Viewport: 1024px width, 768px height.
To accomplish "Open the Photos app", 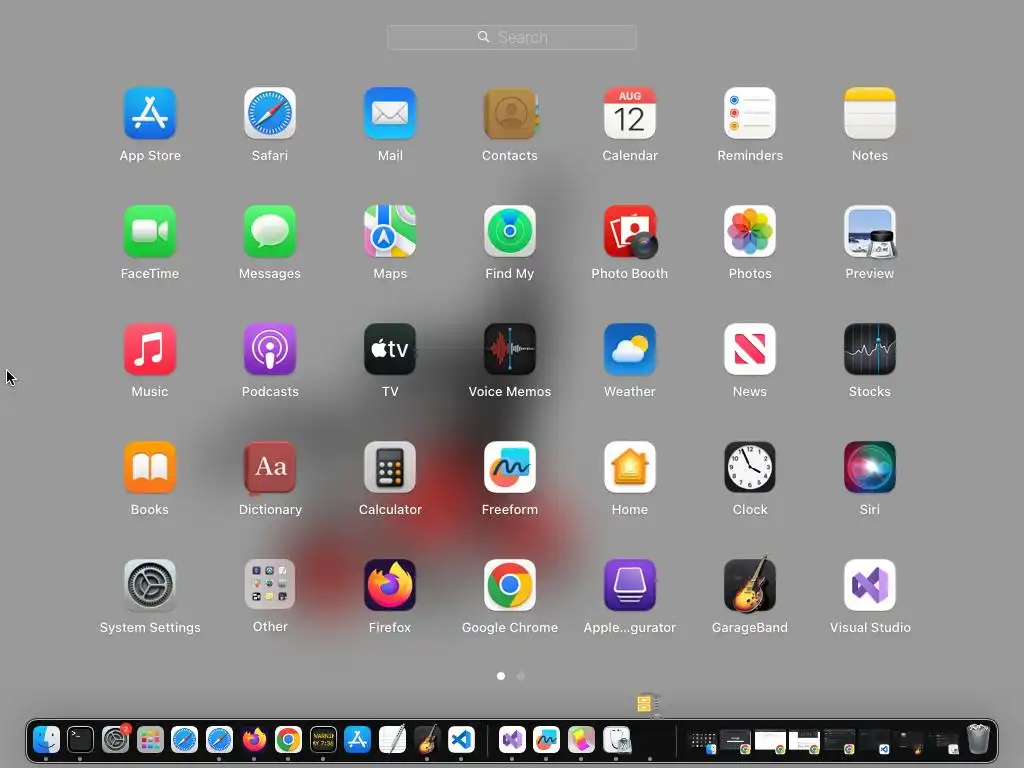I will point(750,231).
